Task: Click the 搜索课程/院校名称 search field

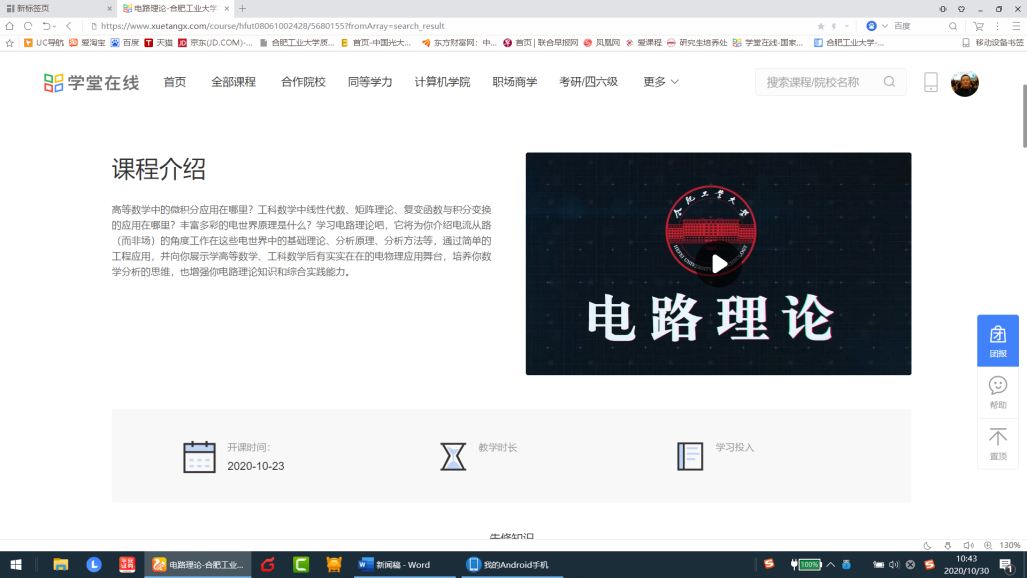Action: pos(815,82)
